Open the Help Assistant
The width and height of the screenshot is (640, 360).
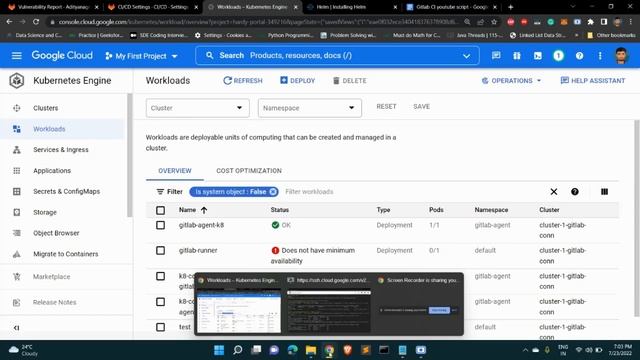point(593,81)
